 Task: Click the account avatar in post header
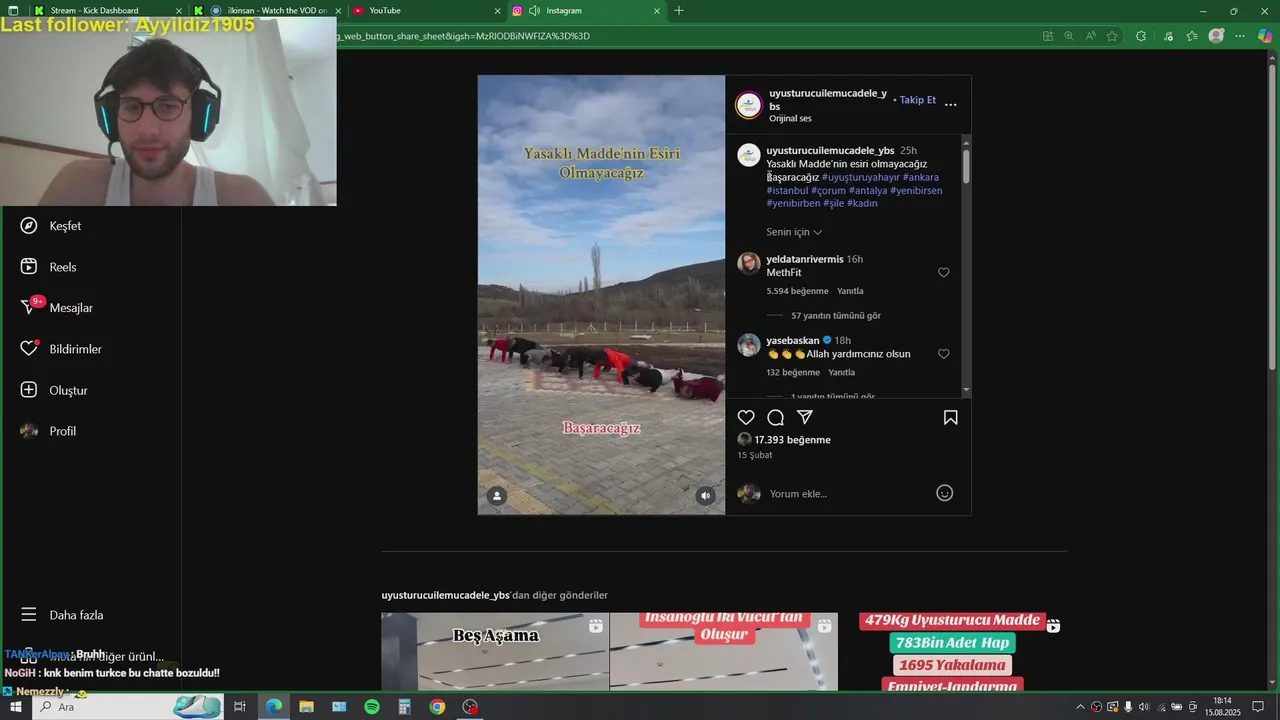point(749,105)
